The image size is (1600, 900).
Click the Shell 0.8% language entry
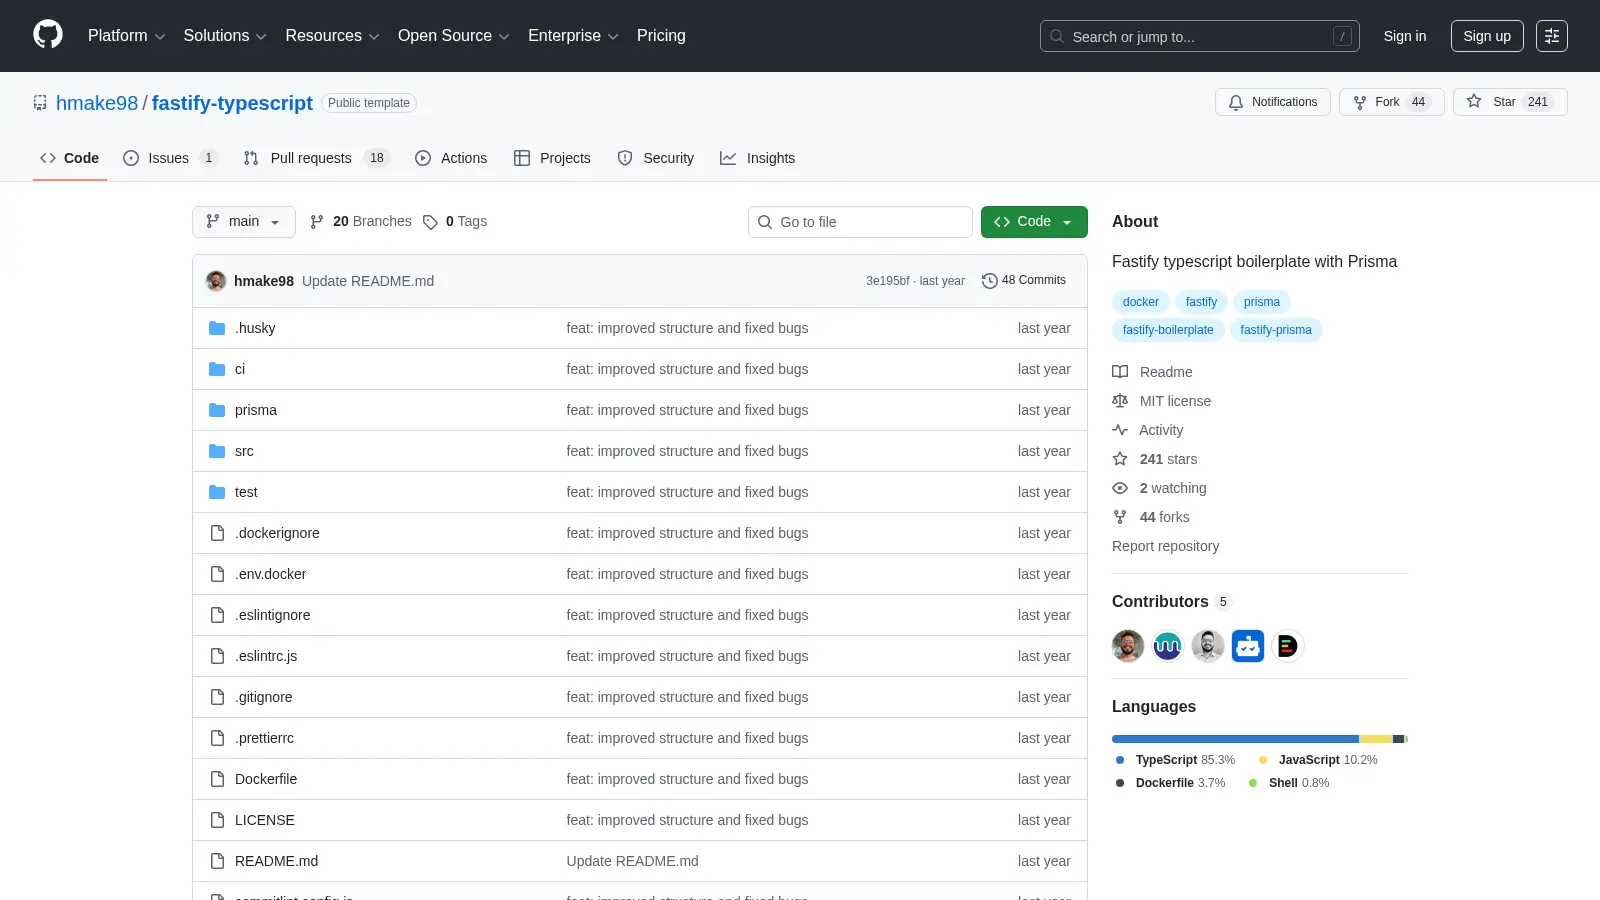[x=1289, y=783]
